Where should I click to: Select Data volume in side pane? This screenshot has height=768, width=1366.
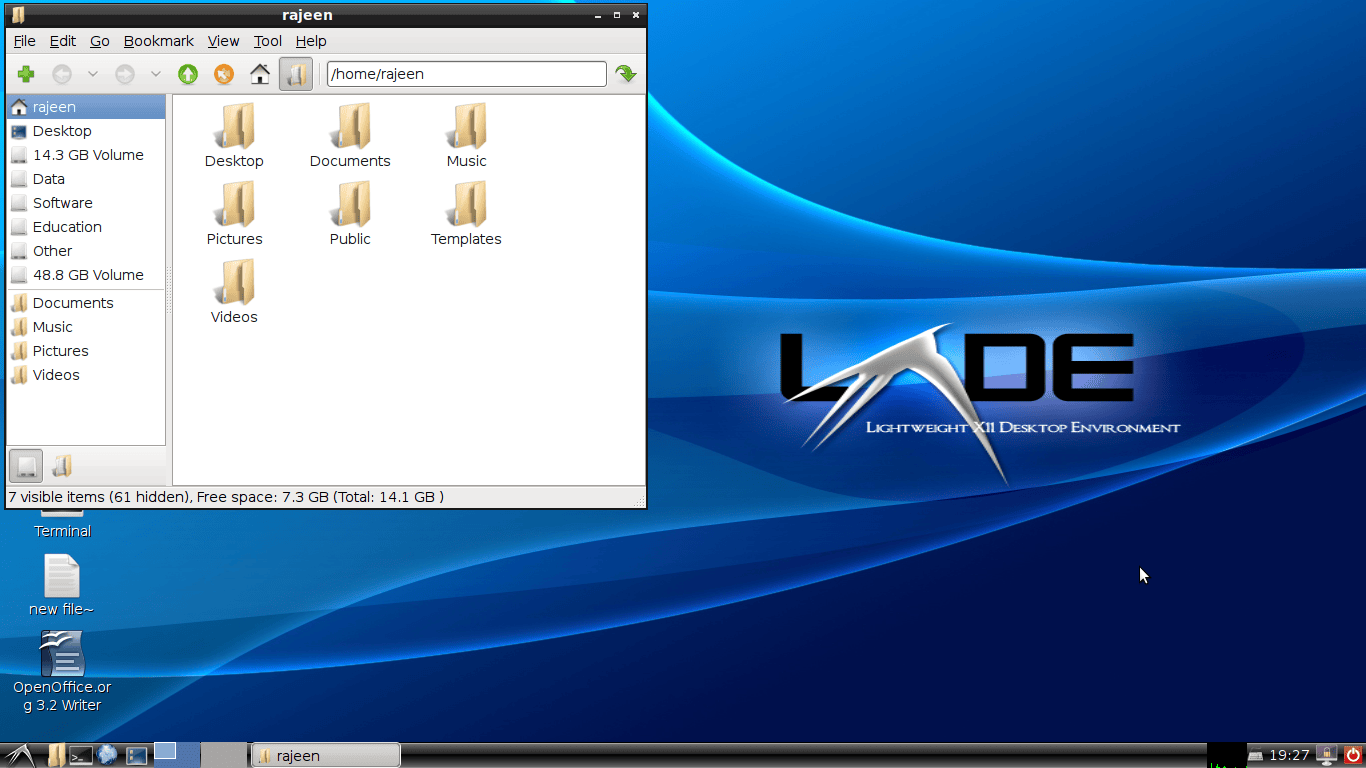coord(86,179)
